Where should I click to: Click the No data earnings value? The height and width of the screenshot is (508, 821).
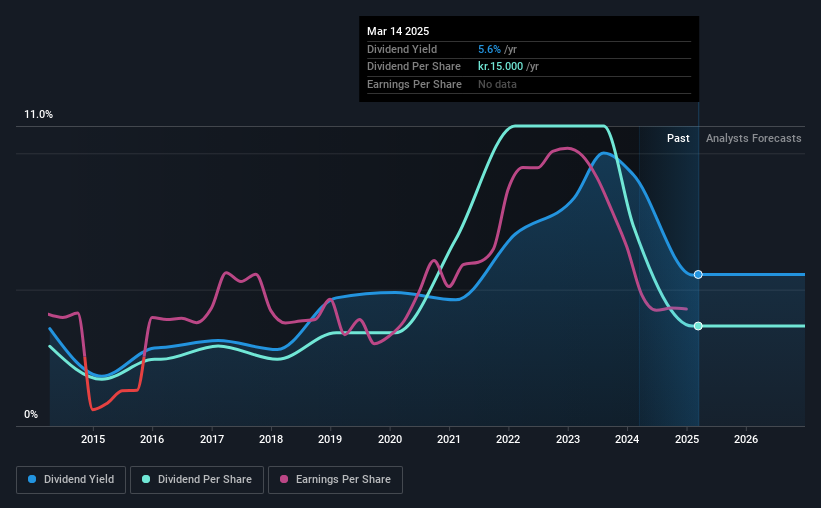tap(497, 84)
